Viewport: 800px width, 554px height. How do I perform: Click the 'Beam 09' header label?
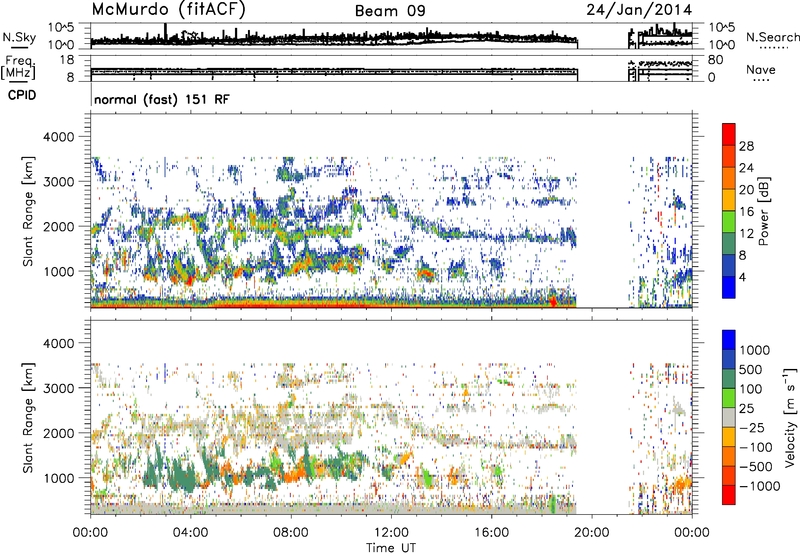[390, 11]
